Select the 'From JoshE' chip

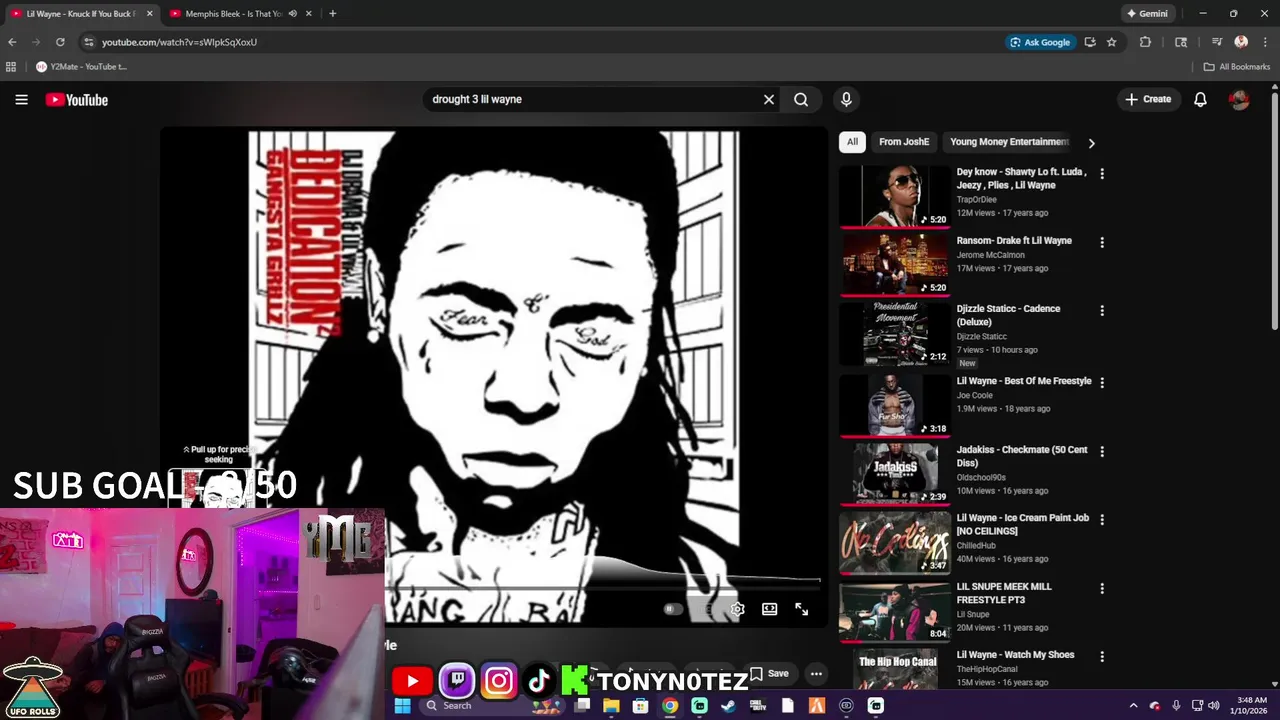pos(904,142)
